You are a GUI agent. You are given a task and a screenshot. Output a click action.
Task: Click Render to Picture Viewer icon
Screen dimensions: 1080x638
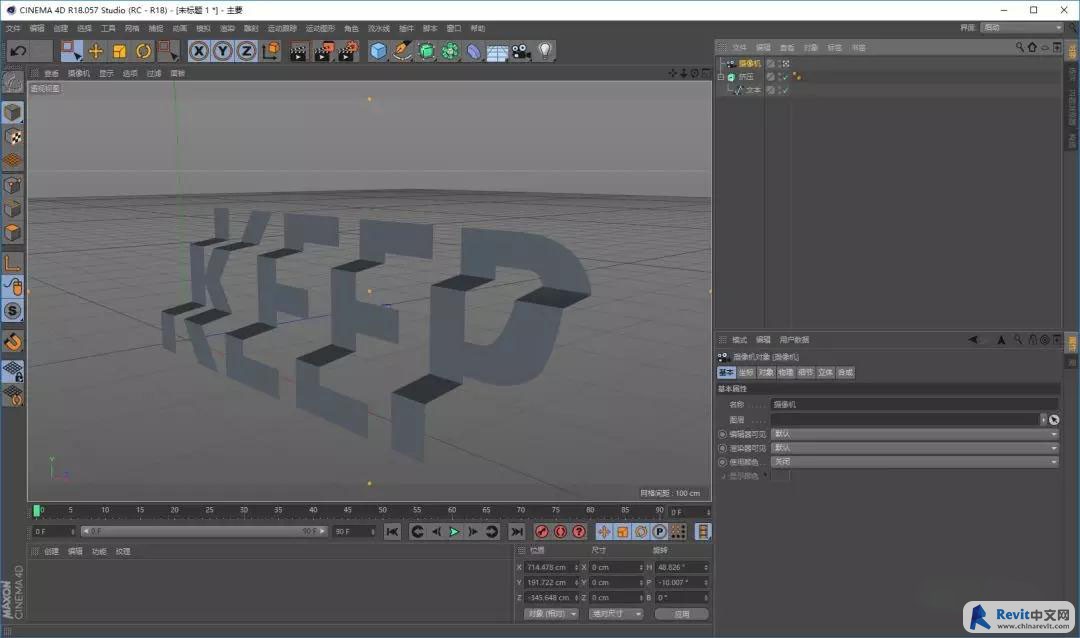tap(323, 52)
